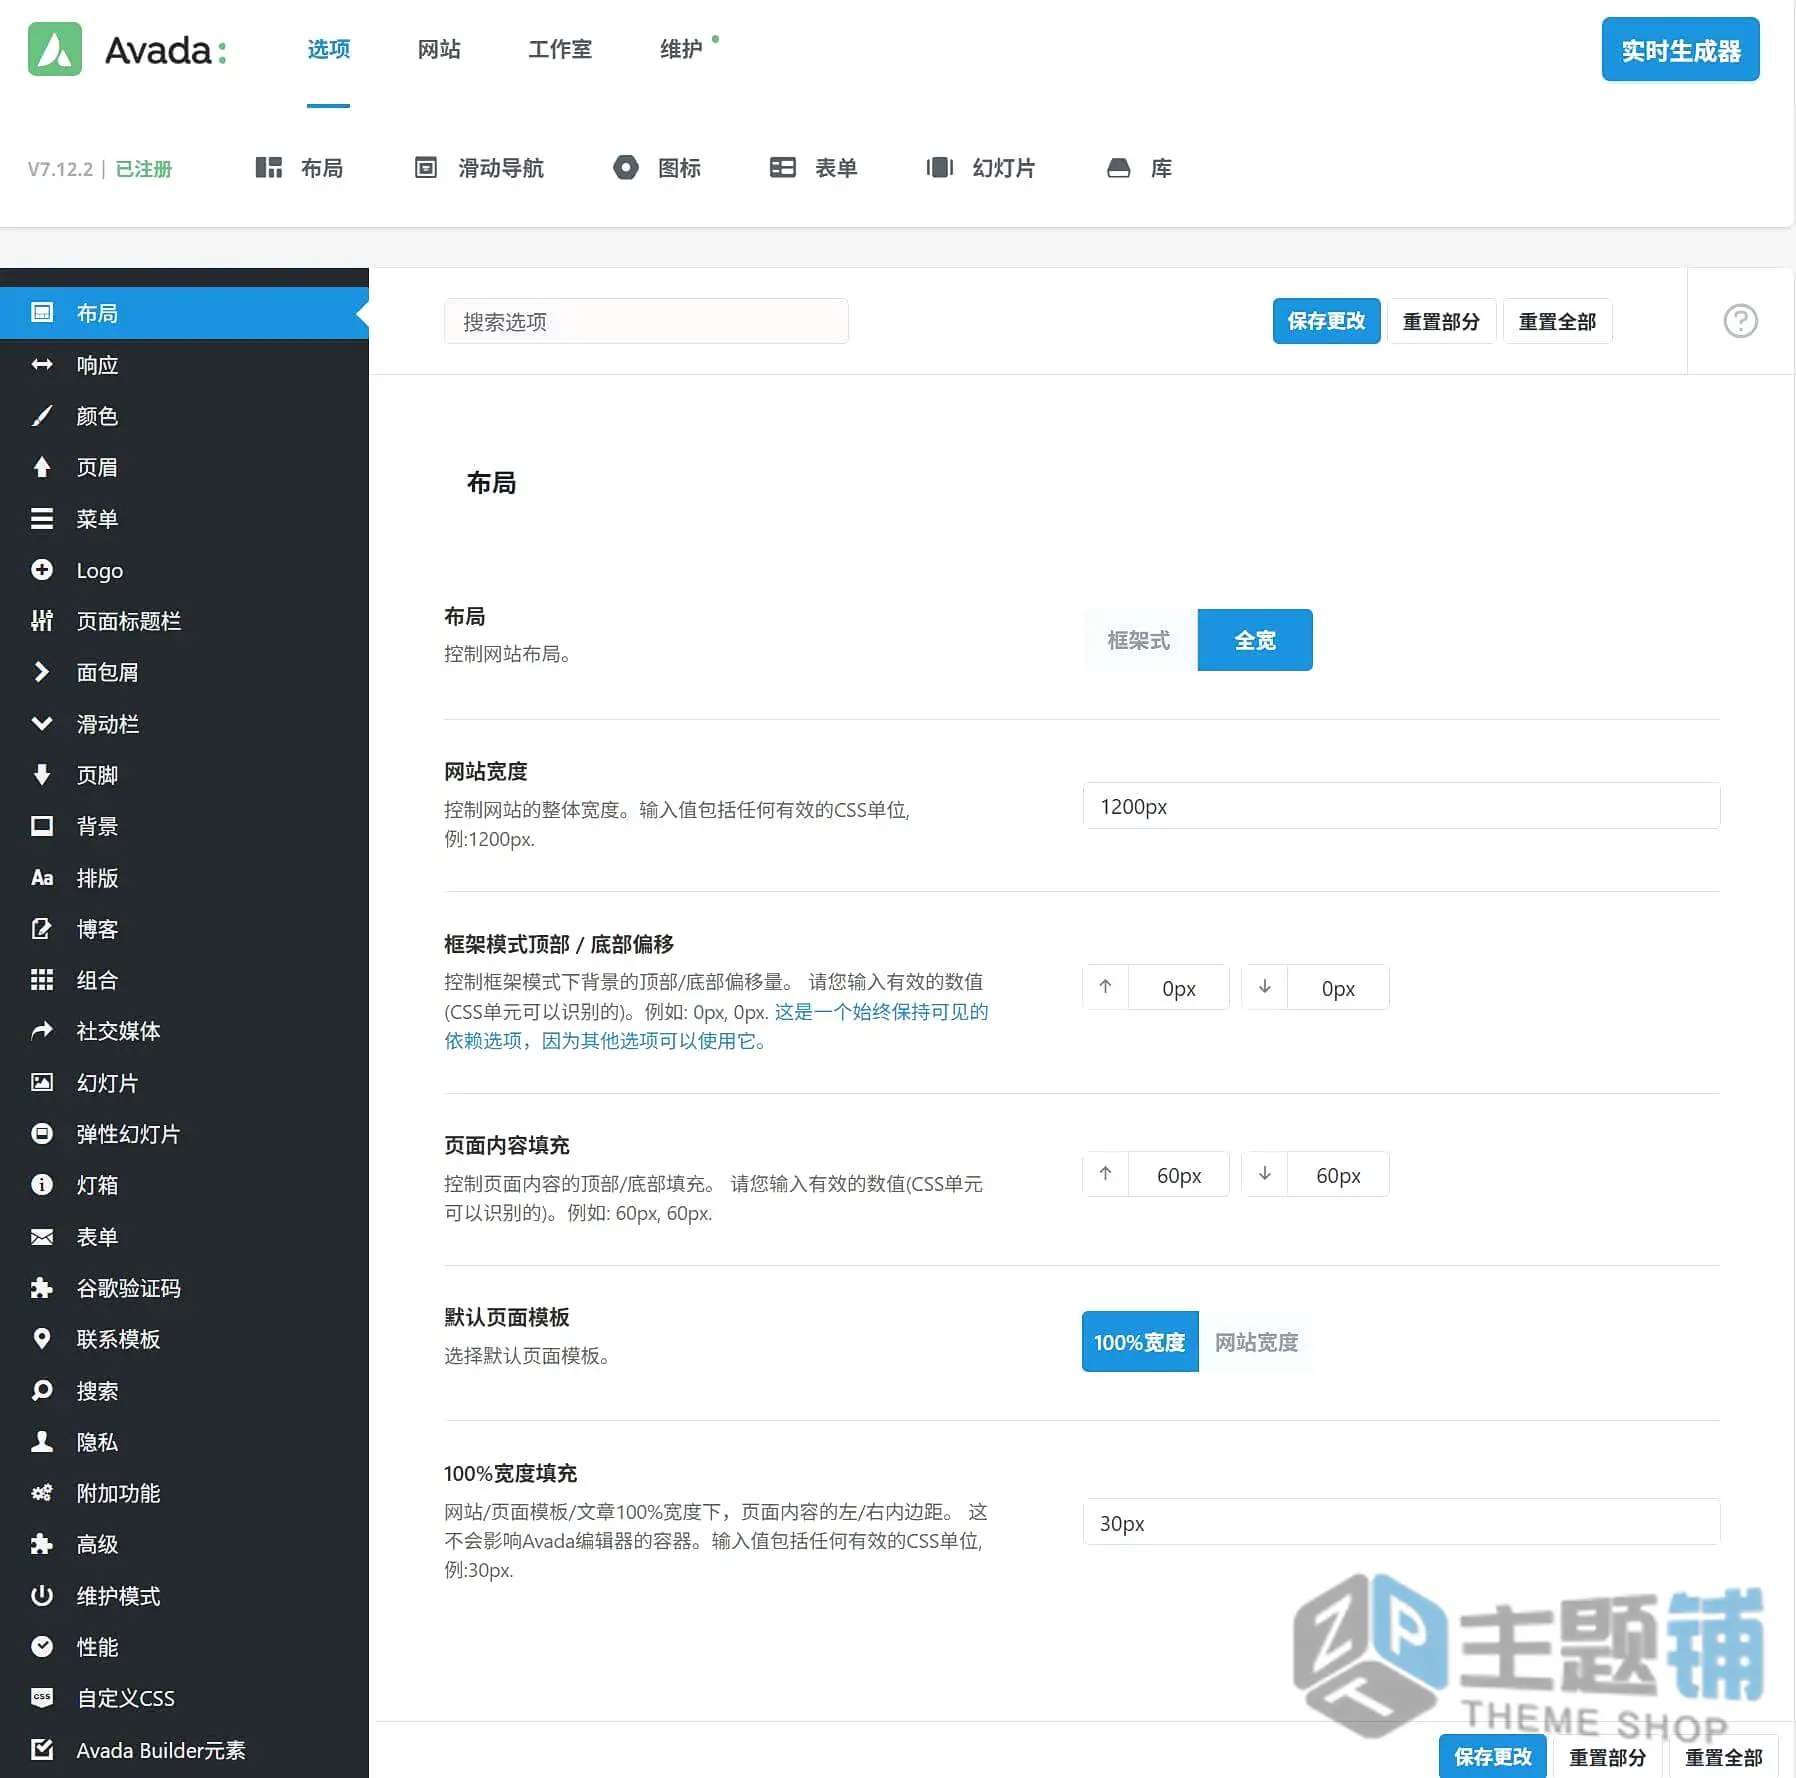Switch to the 维护 top tab
This screenshot has width=1796, height=1778.
(x=681, y=49)
